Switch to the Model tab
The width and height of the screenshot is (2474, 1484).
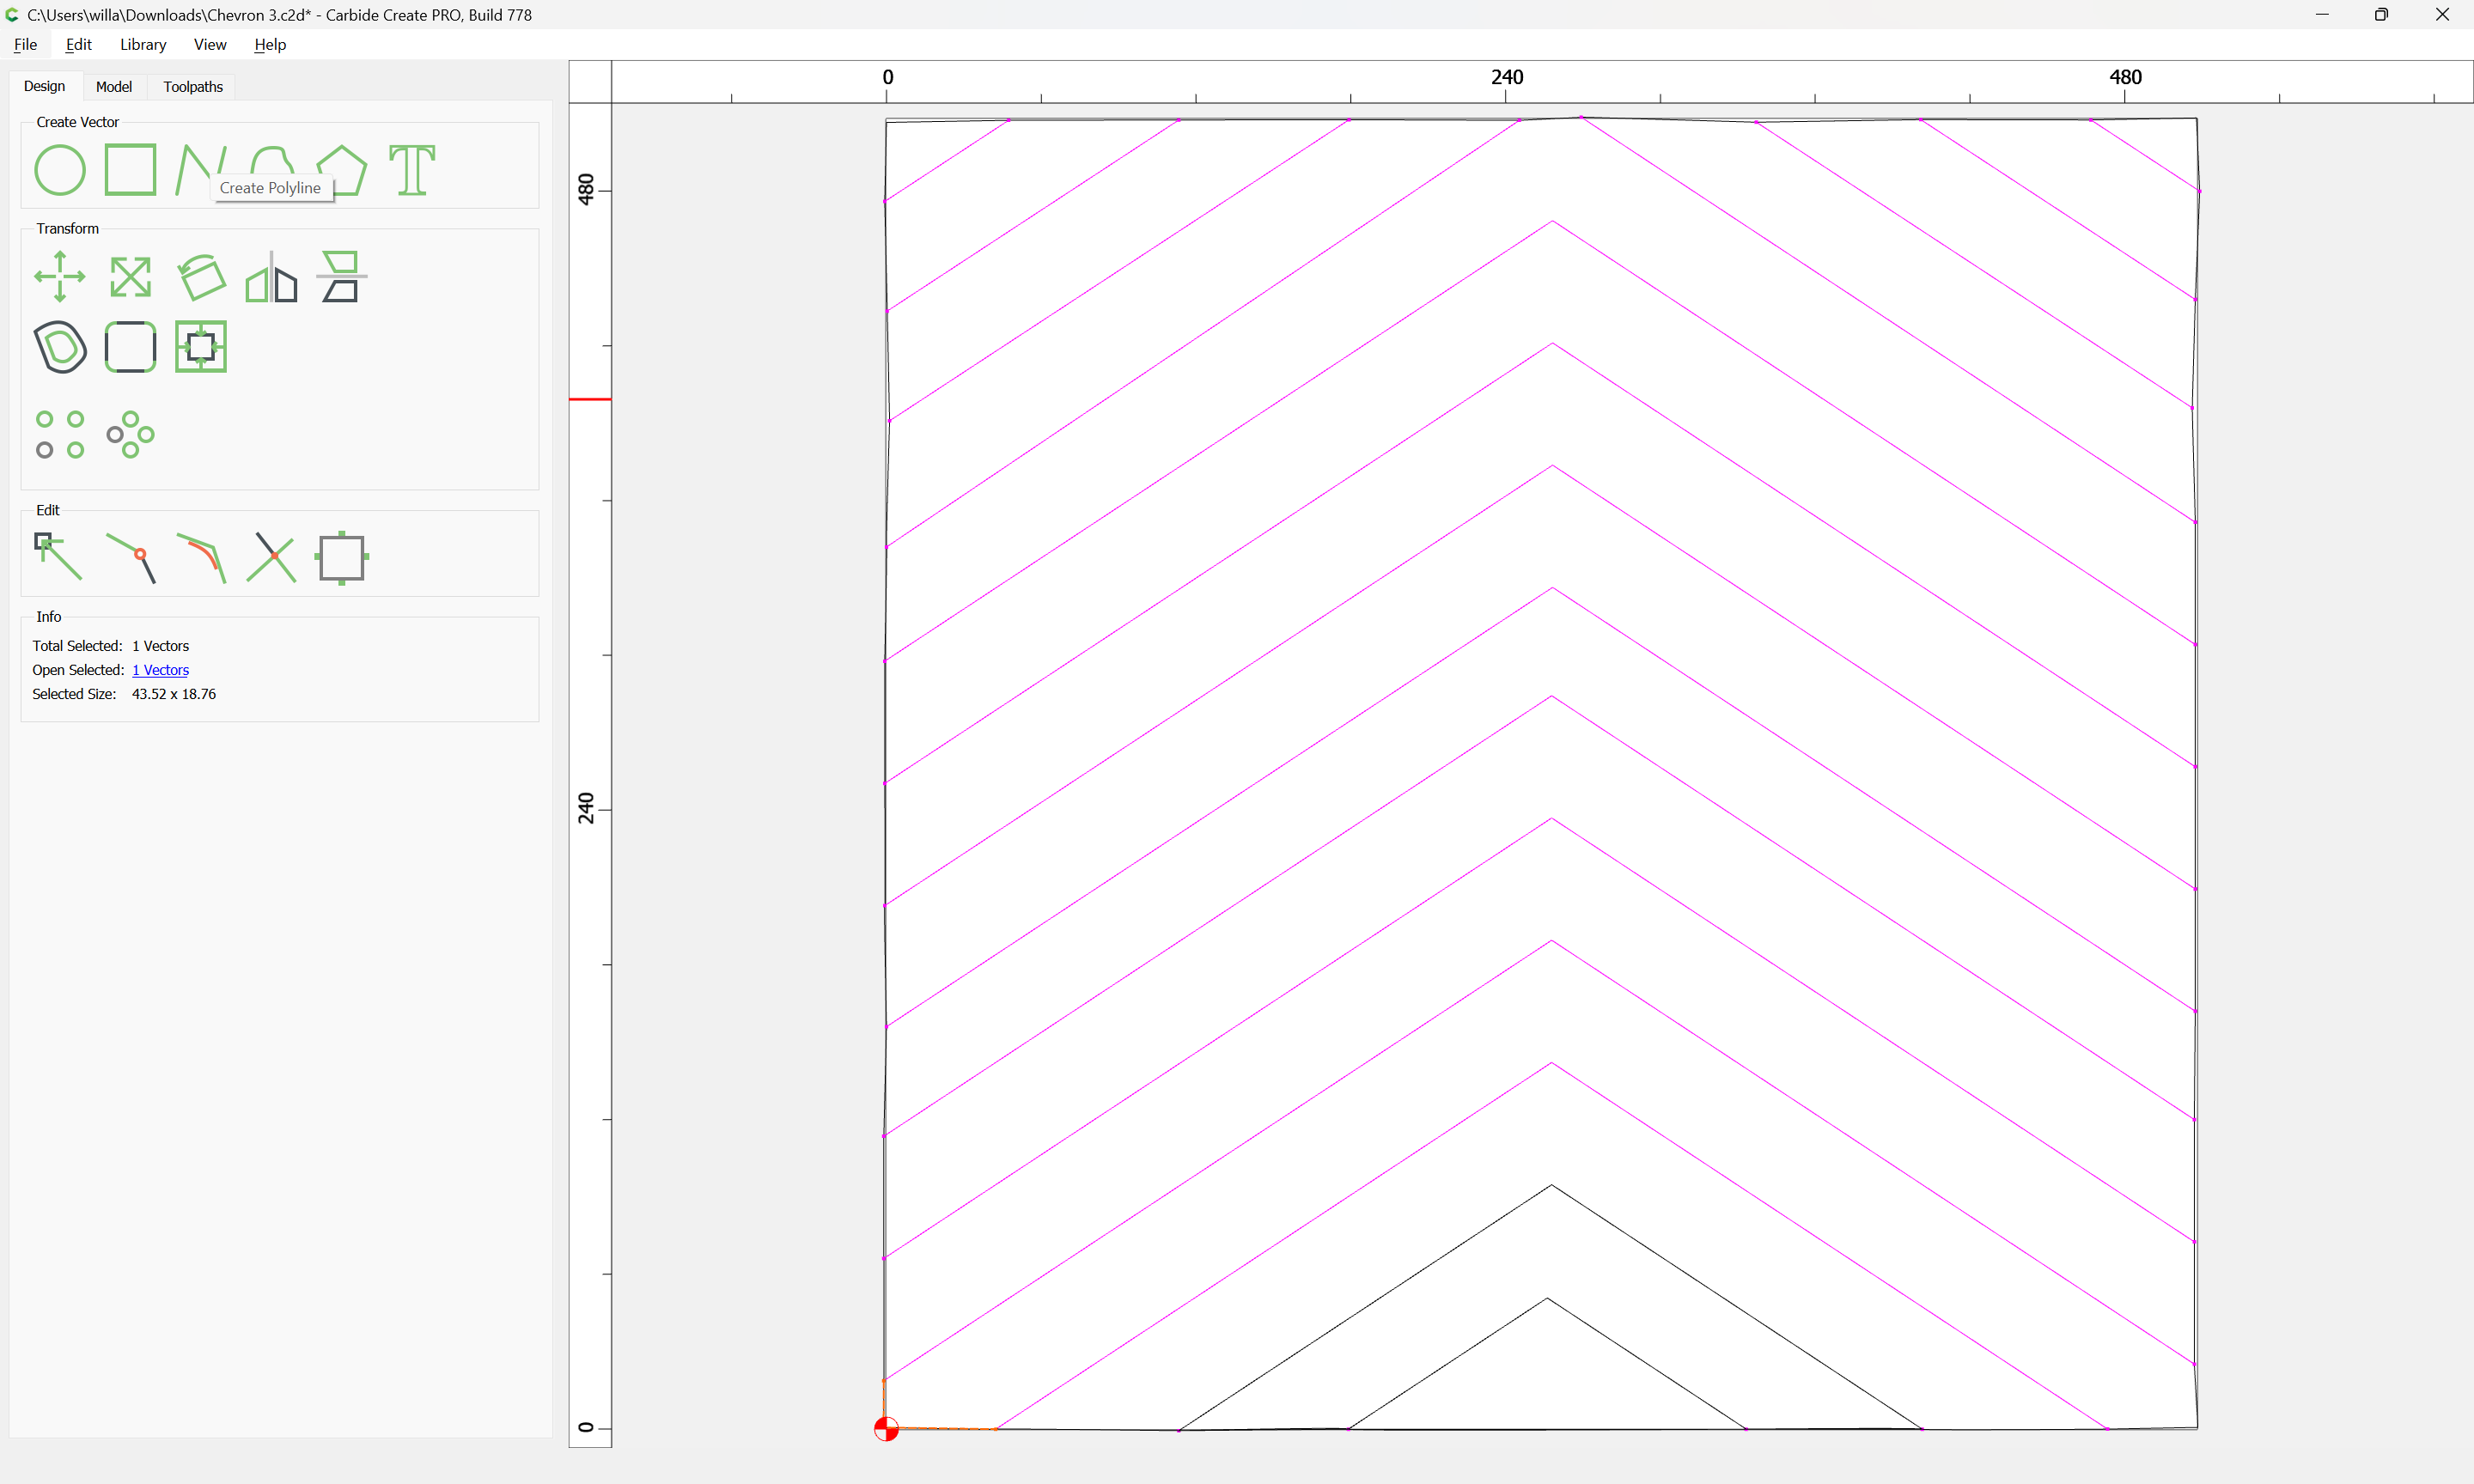(114, 87)
